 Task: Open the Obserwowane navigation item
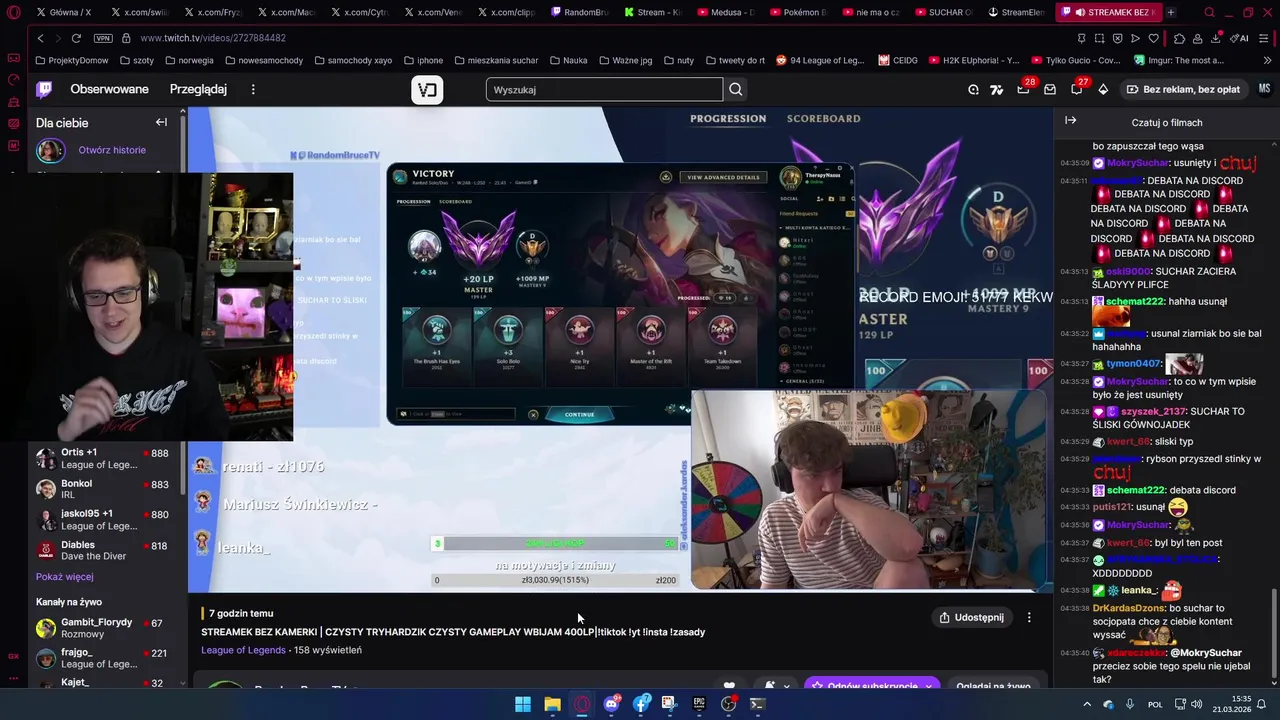coord(109,89)
